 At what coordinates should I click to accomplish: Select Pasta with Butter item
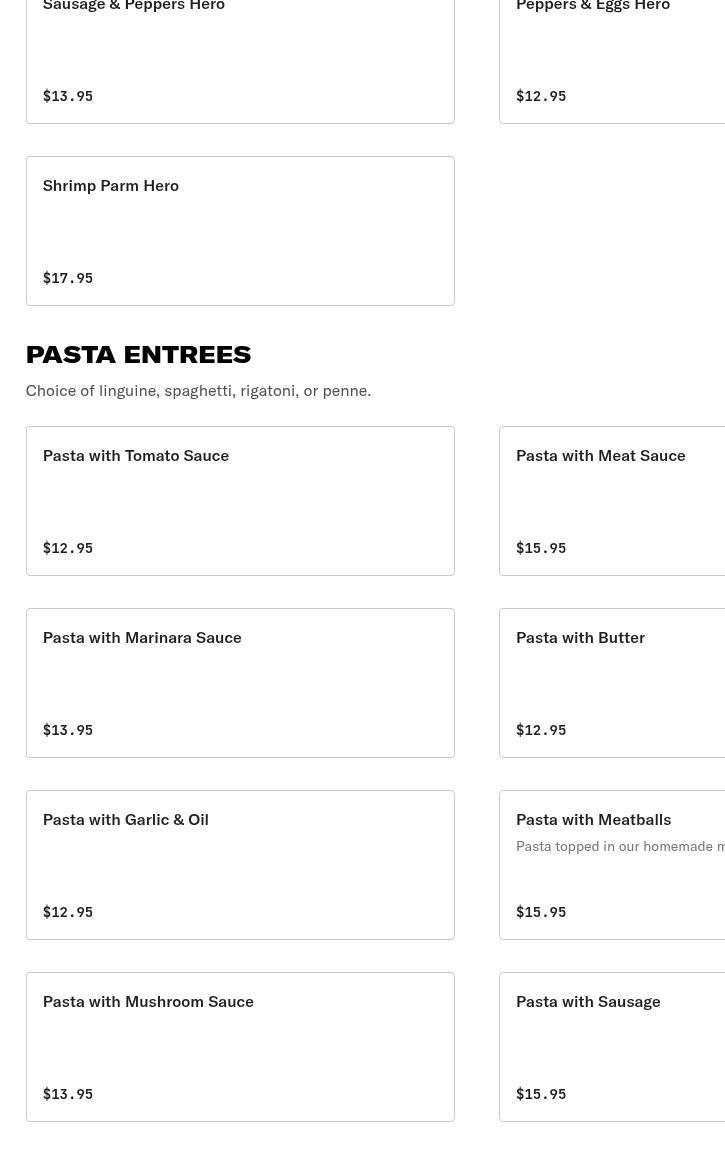[x=612, y=683]
